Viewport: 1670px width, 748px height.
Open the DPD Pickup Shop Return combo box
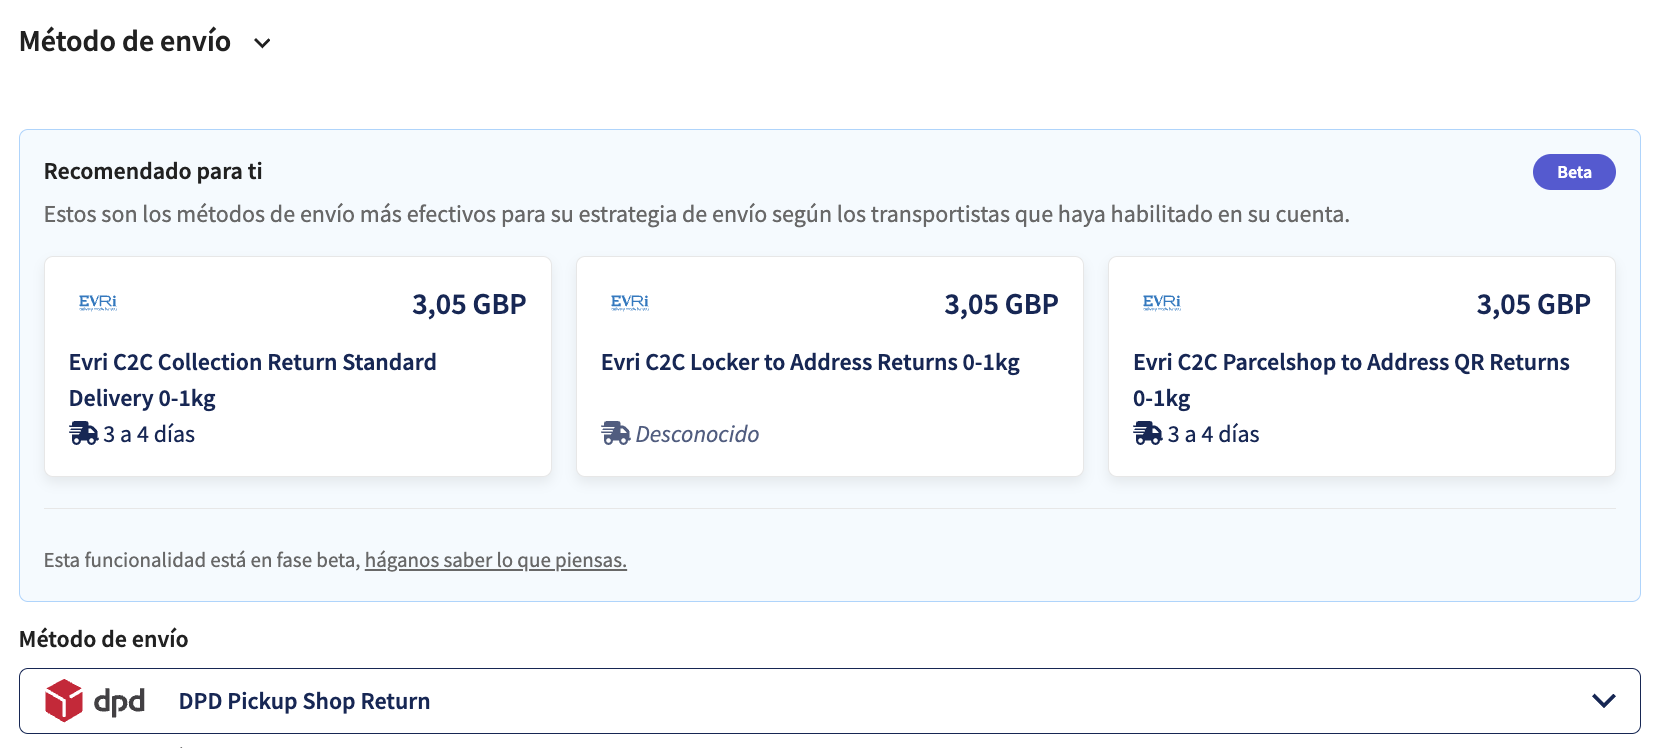(x=830, y=701)
